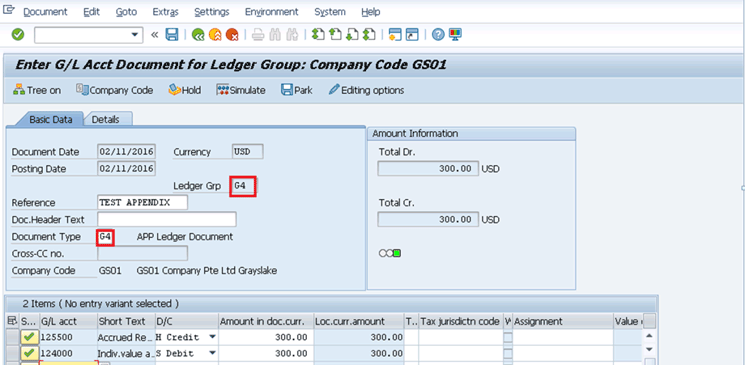This screenshot has width=745, height=365.
Task: Switch to the Details tab
Action: tap(105, 119)
